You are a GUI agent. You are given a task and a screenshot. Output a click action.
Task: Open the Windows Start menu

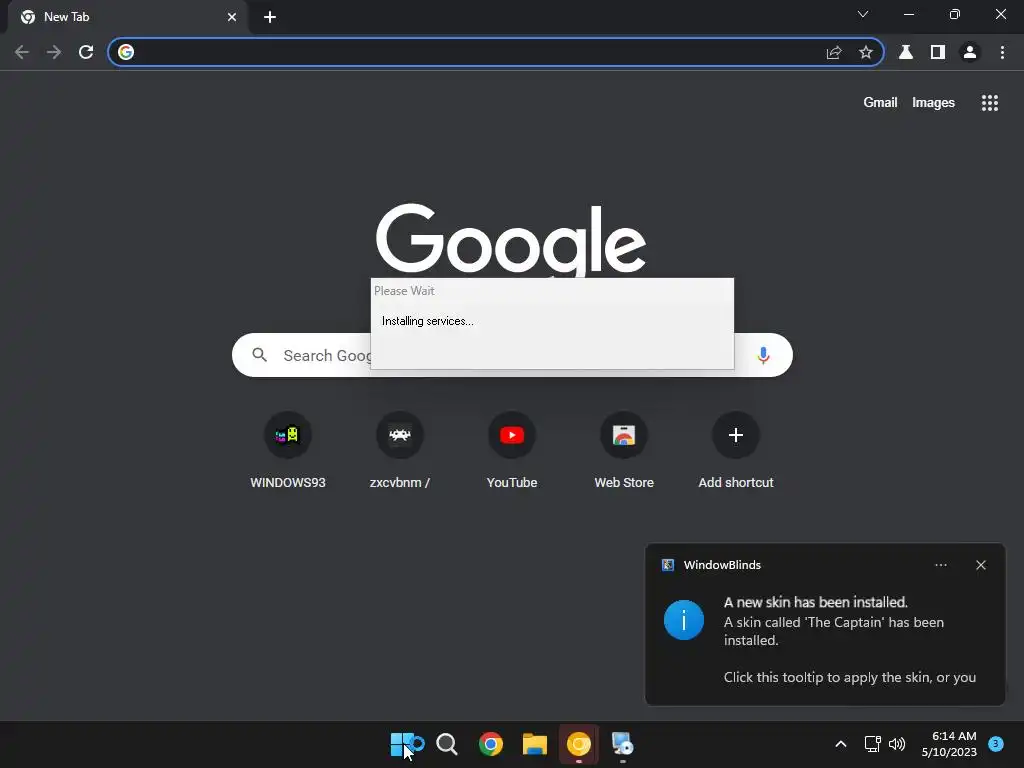coord(402,744)
